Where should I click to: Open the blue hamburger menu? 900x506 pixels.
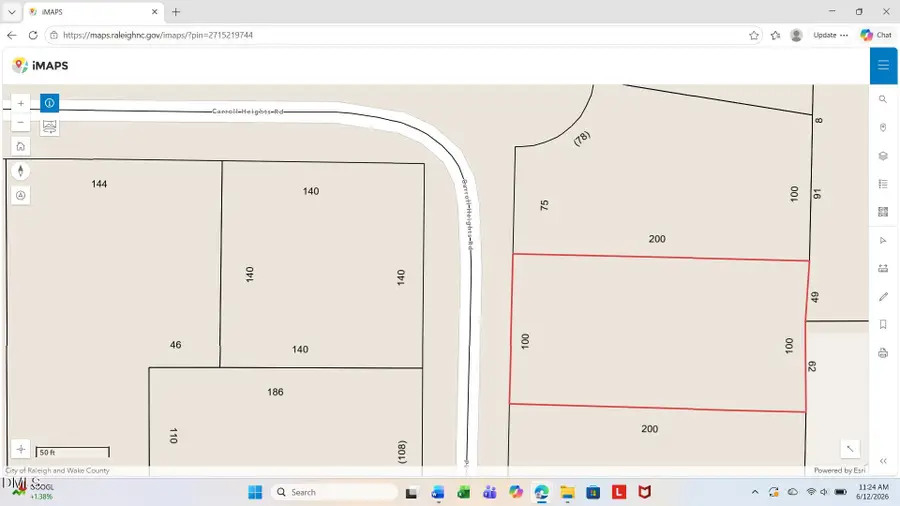(x=883, y=65)
